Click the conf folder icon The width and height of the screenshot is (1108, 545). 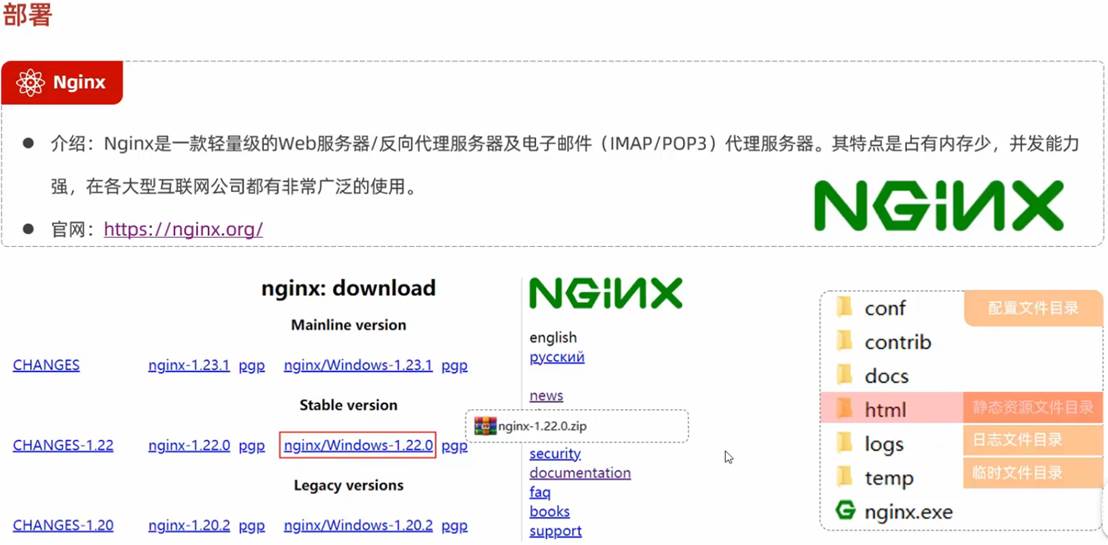[x=844, y=307]
